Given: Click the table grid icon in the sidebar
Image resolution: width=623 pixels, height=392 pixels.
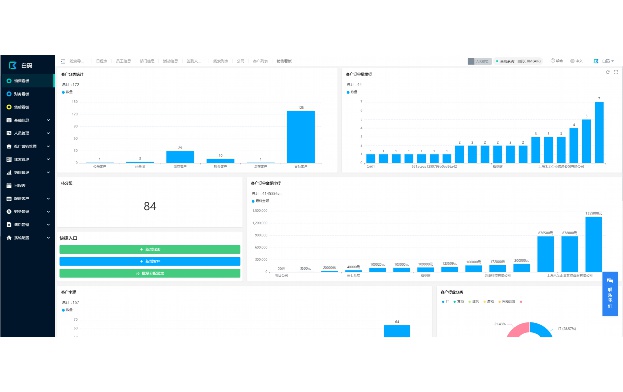Looking at the screenshot, I should [x=9, y=120].
